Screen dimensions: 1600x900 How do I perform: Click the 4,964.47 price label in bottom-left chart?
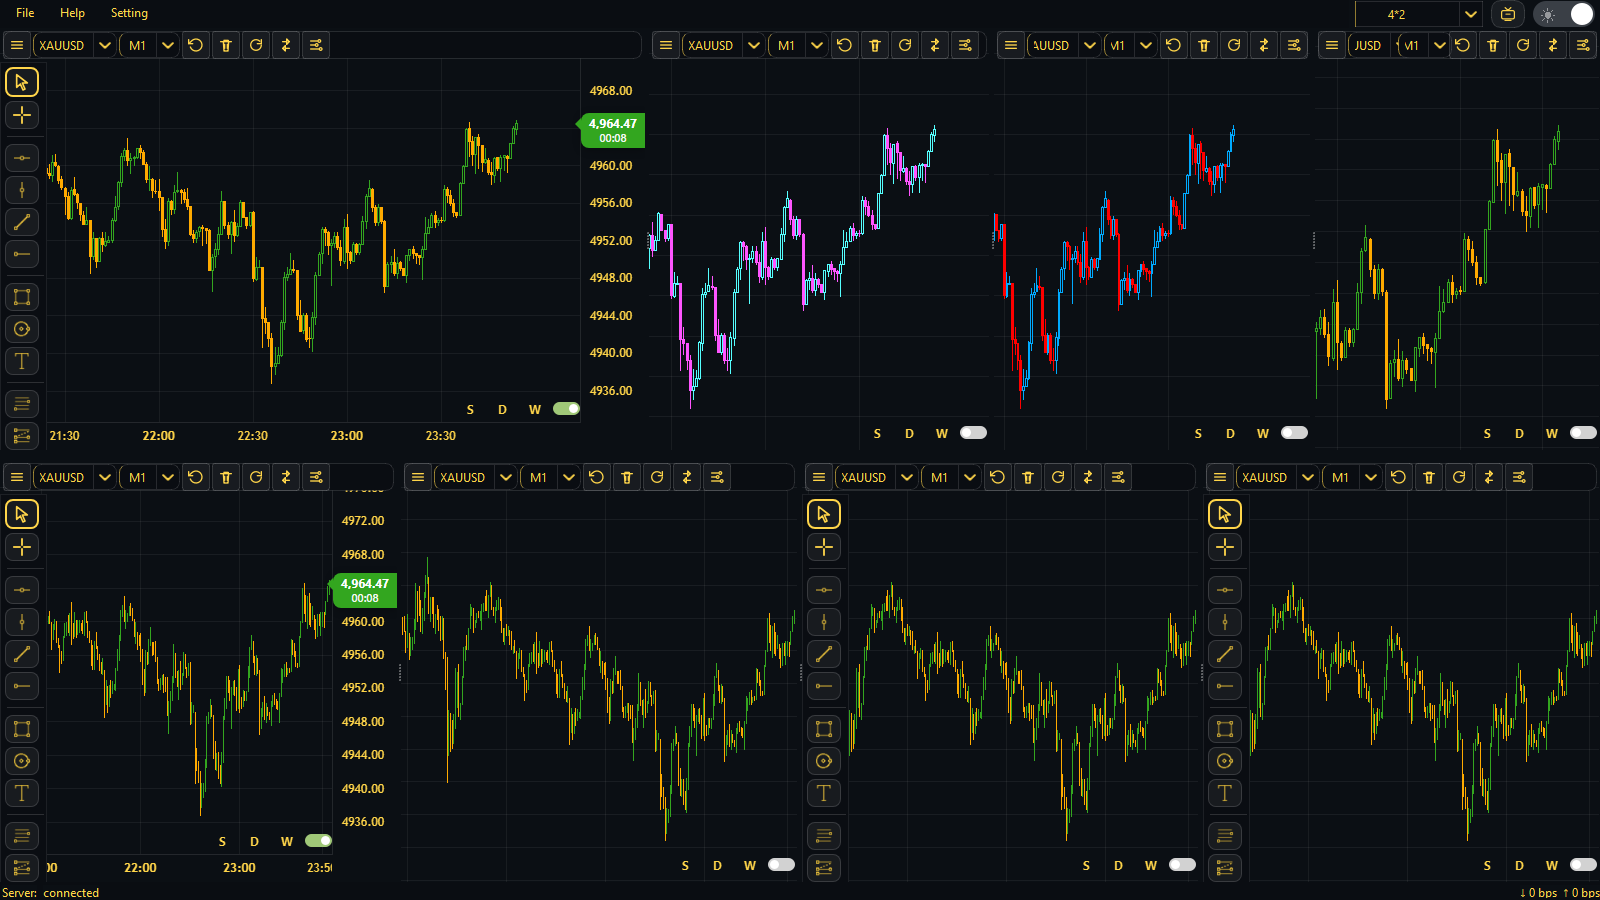click(x=364, y=590)
